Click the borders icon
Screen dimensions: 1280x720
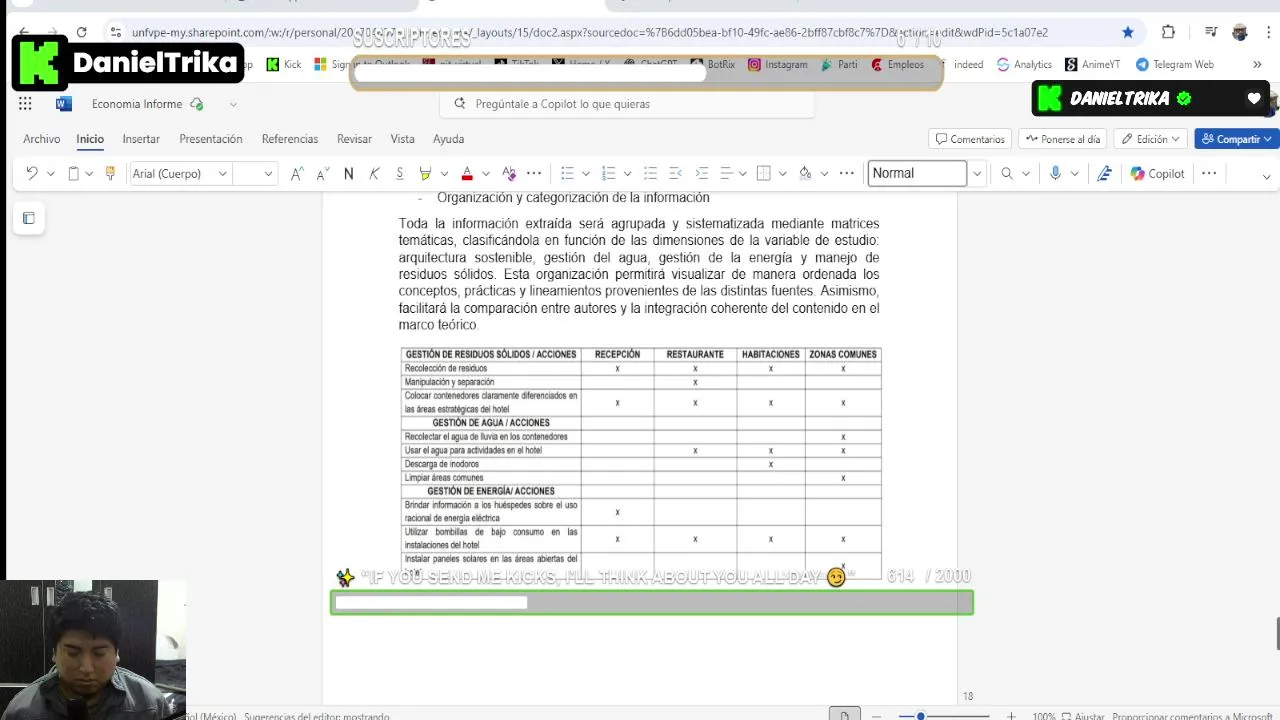[x=764, y=174]
